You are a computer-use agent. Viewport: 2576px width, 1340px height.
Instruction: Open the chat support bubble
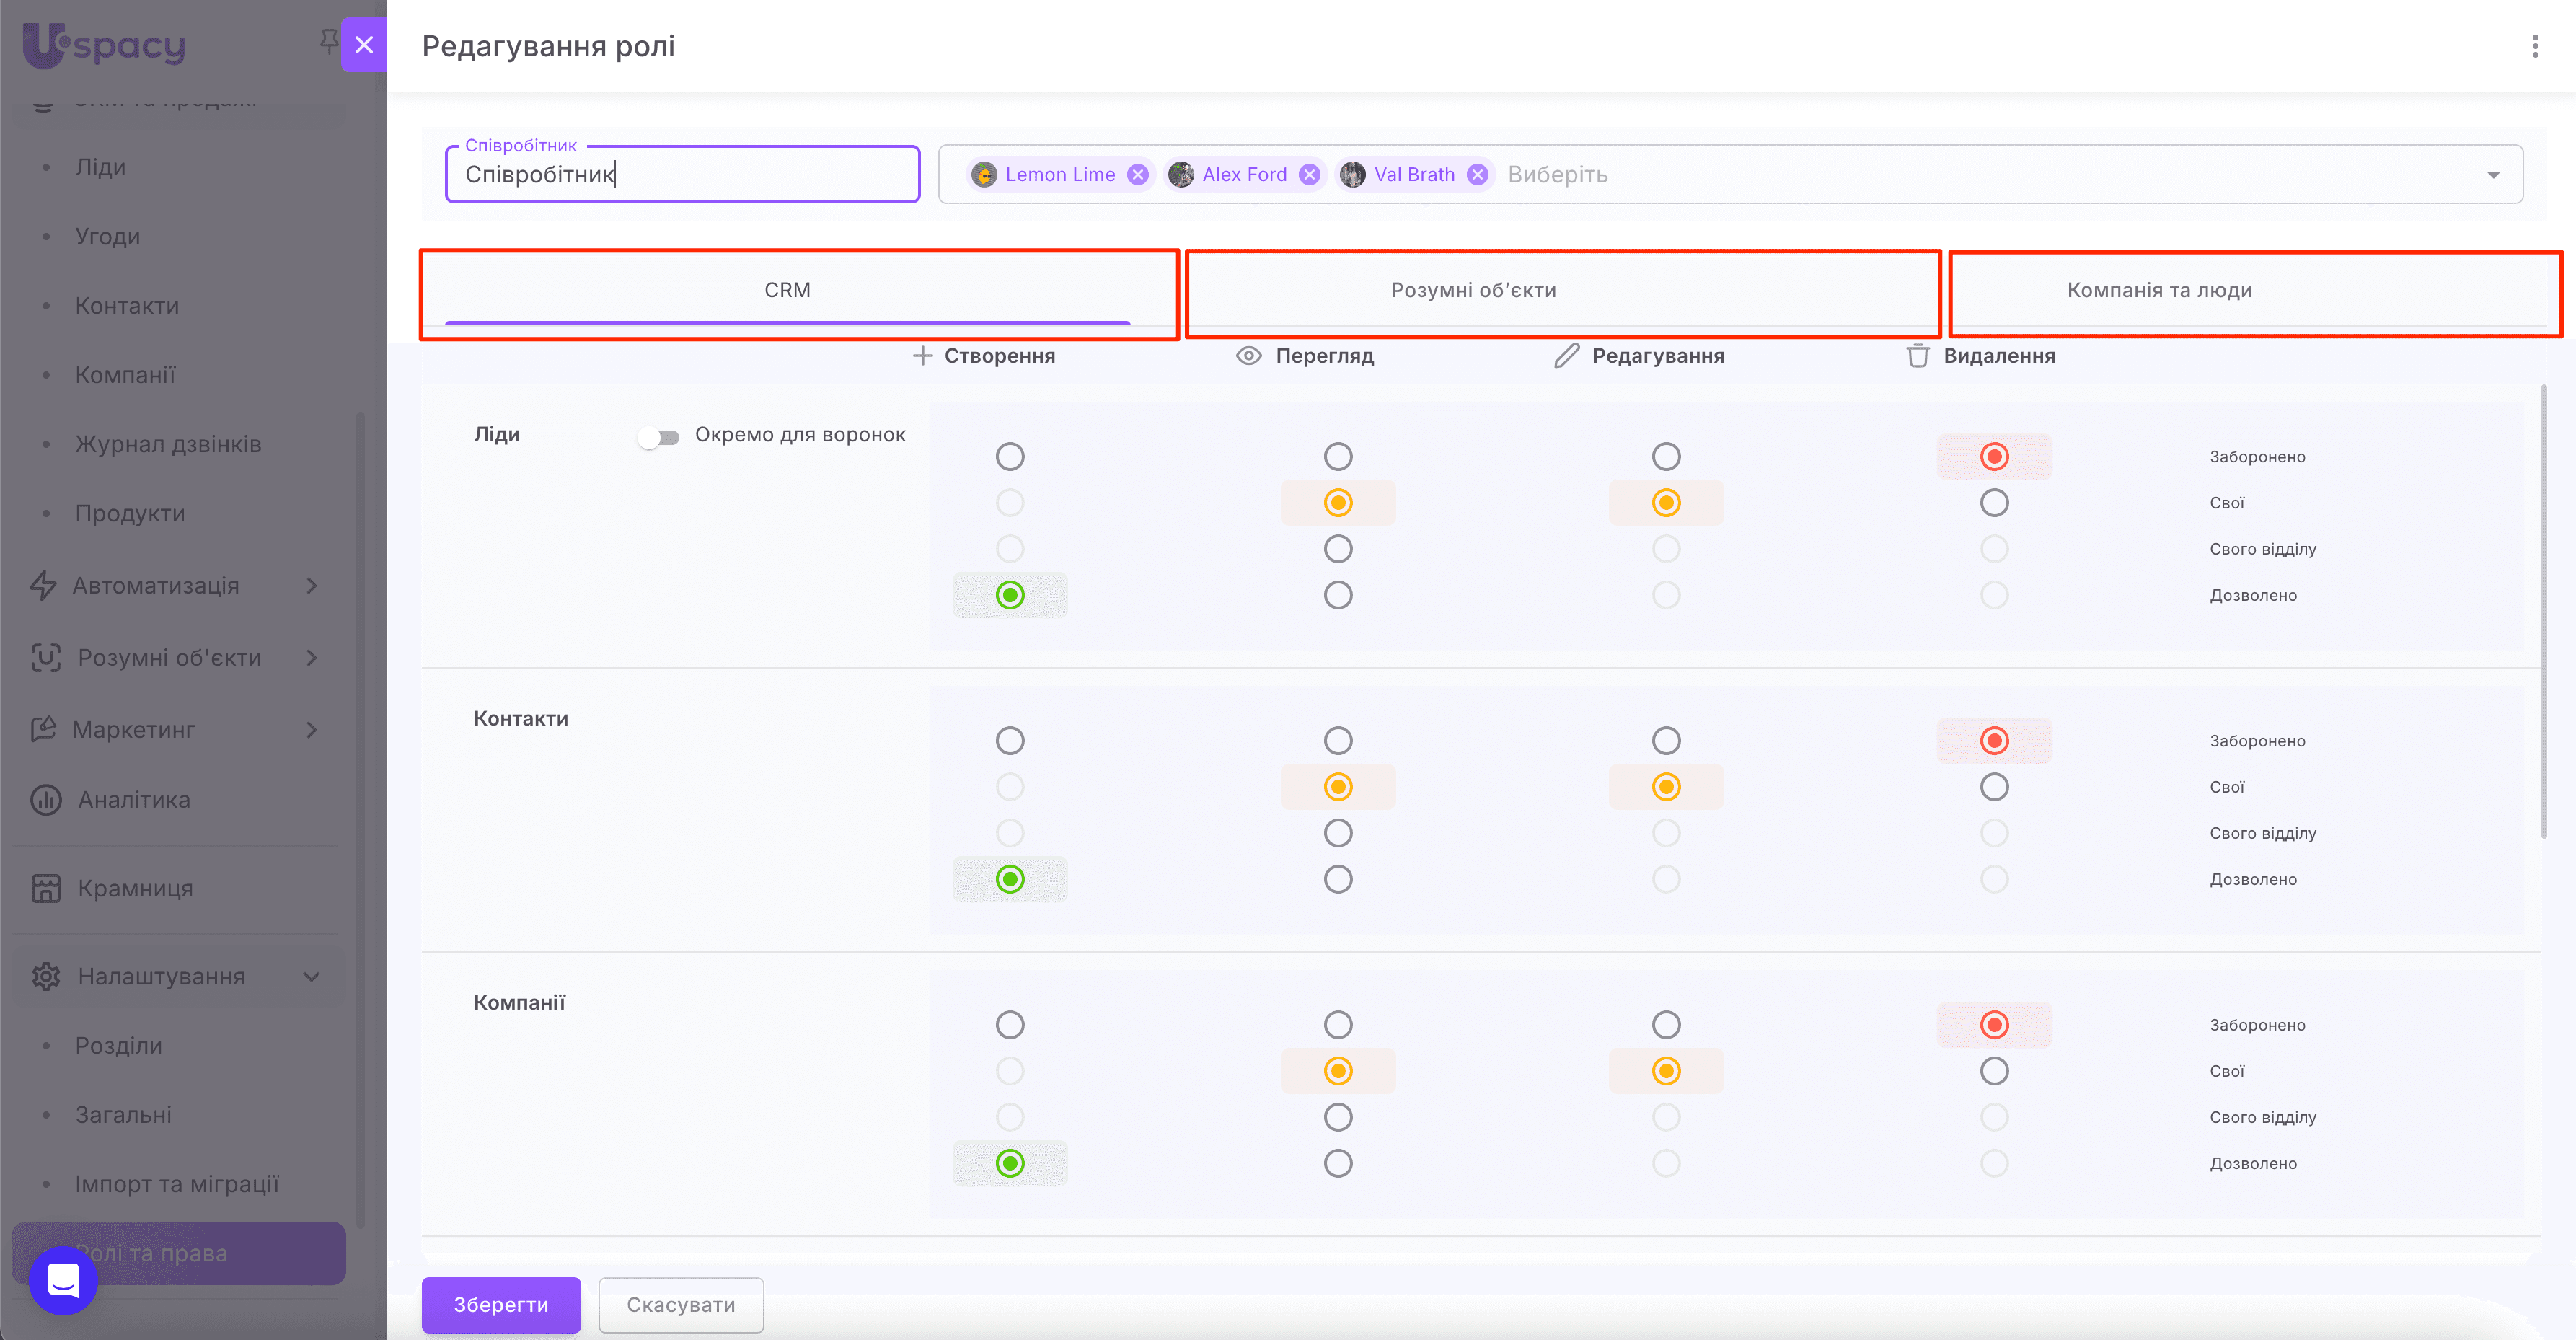click(x=63, y=1280)
